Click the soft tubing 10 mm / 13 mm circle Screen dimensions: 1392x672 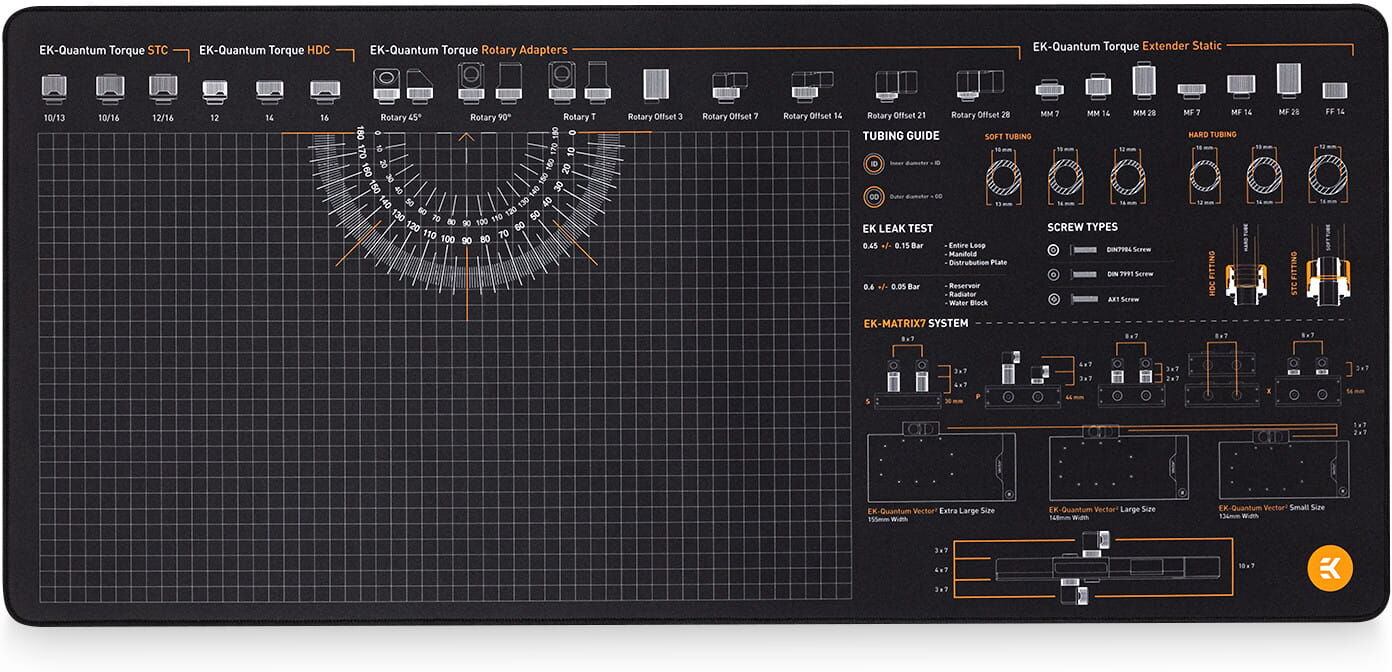click(1003, 179)
